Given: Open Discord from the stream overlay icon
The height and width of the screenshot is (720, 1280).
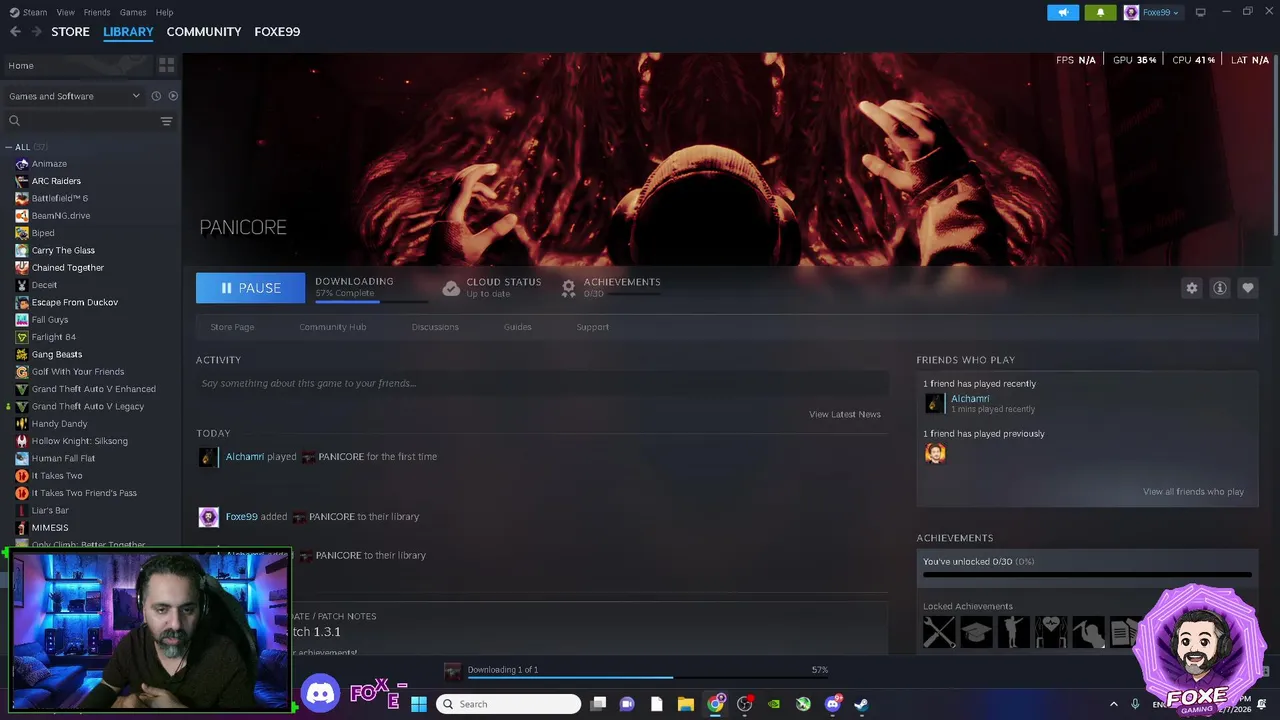Looking at the screenshot, I should click(320, 693).
